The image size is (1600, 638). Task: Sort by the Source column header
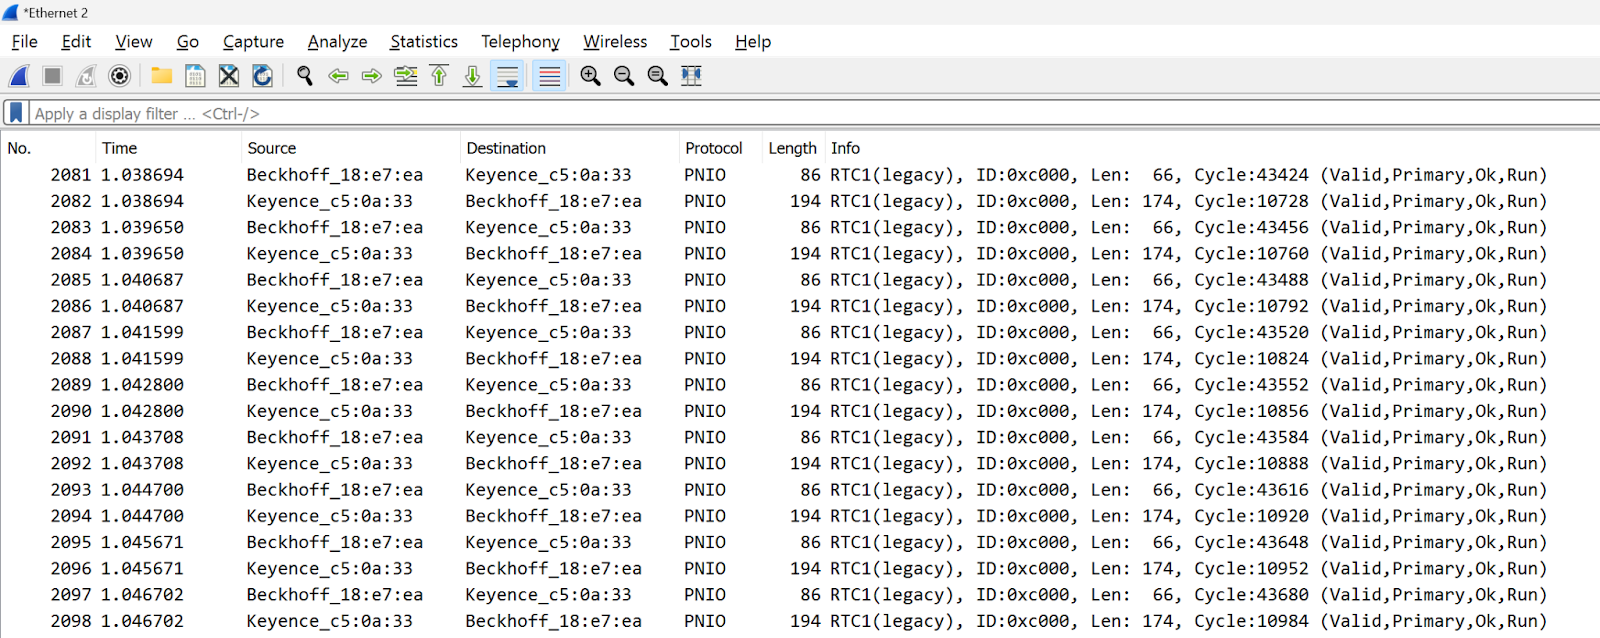(x=351, y=148)
